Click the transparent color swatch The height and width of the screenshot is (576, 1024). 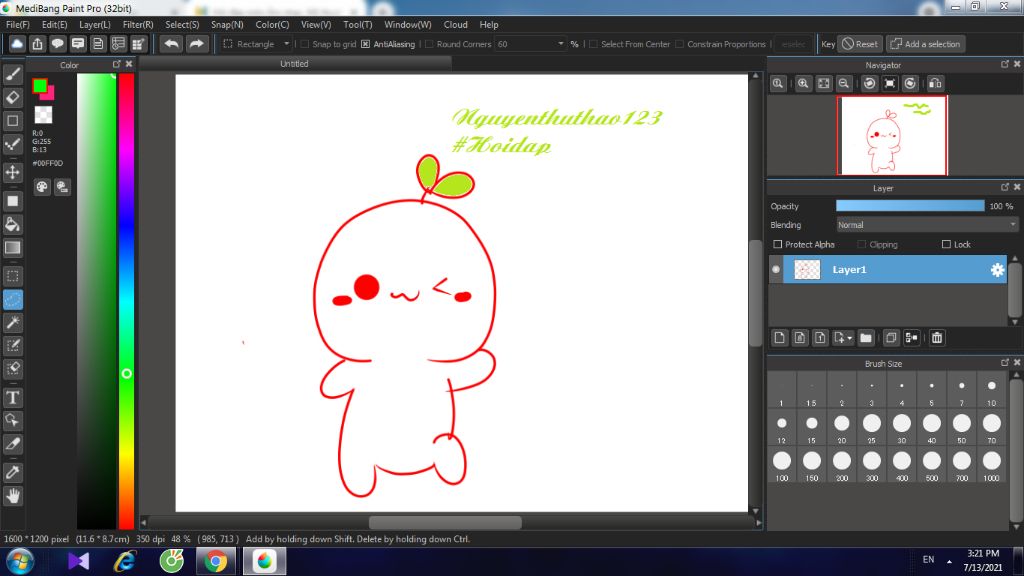43,115
